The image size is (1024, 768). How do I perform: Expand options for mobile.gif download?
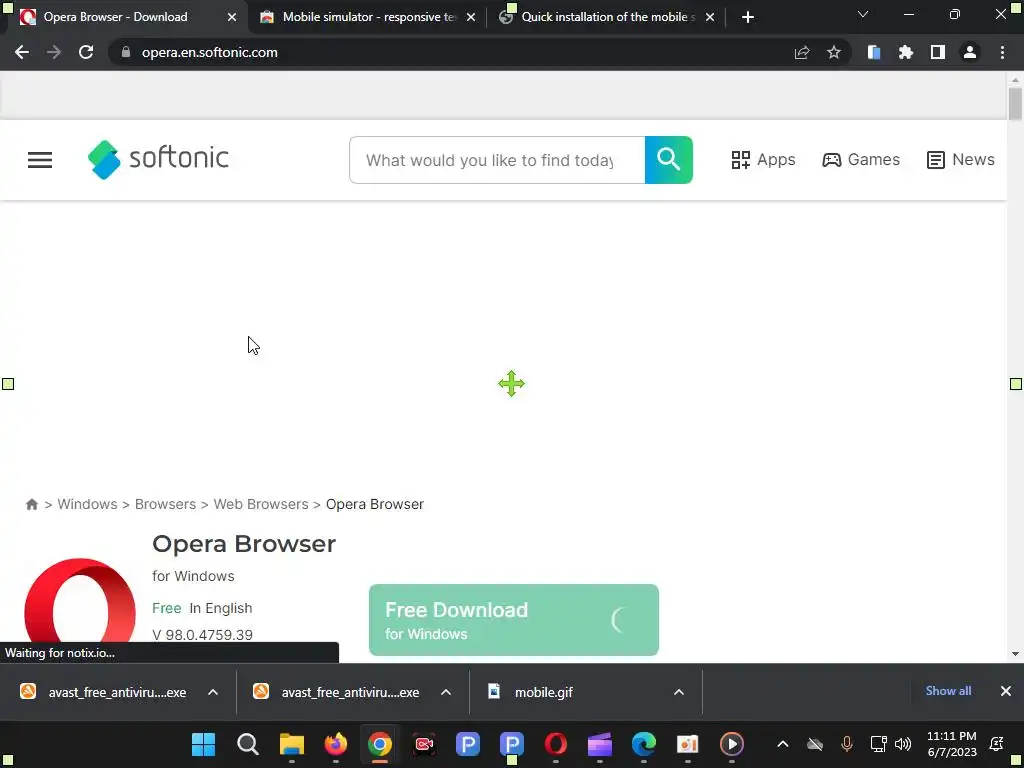679,692
